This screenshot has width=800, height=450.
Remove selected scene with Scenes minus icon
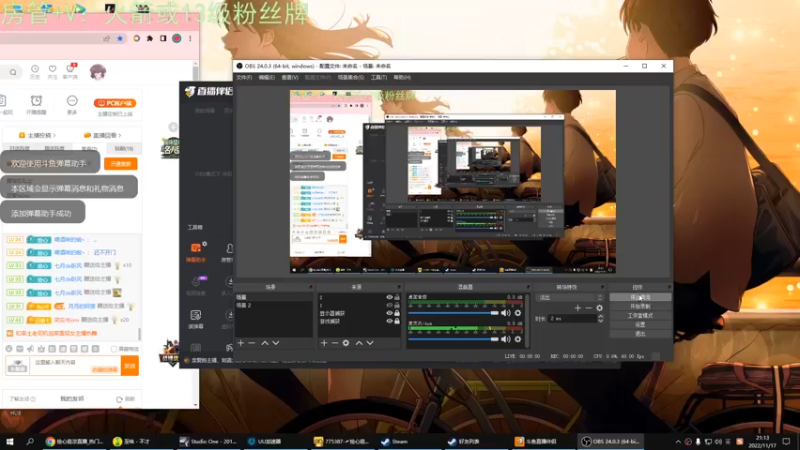pos(252,343)
